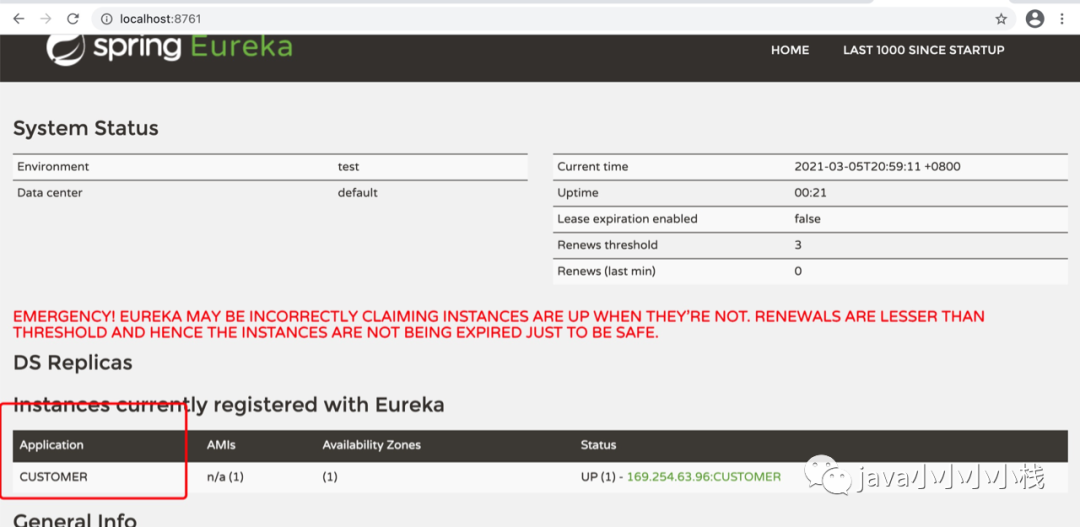Select the Renews threshold value 3
The width and height of the screenshot is (1080, 527).
(798, 245)
